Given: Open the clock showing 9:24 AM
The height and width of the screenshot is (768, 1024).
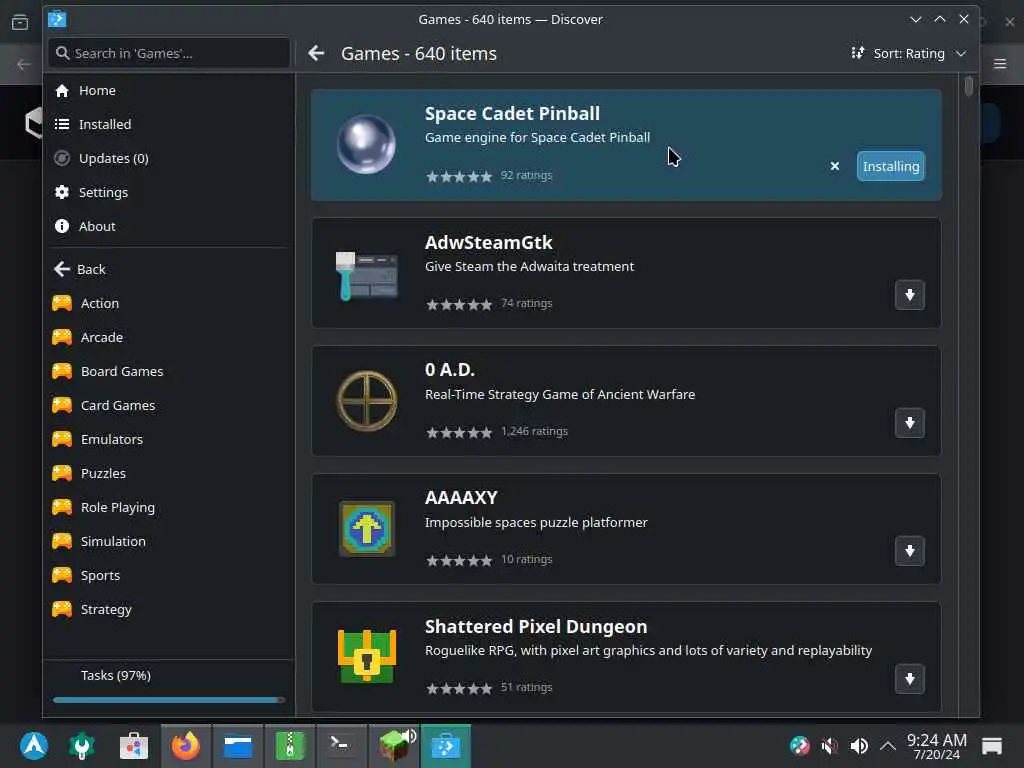Looking at the screenshot, I should (x=936, y=746).
